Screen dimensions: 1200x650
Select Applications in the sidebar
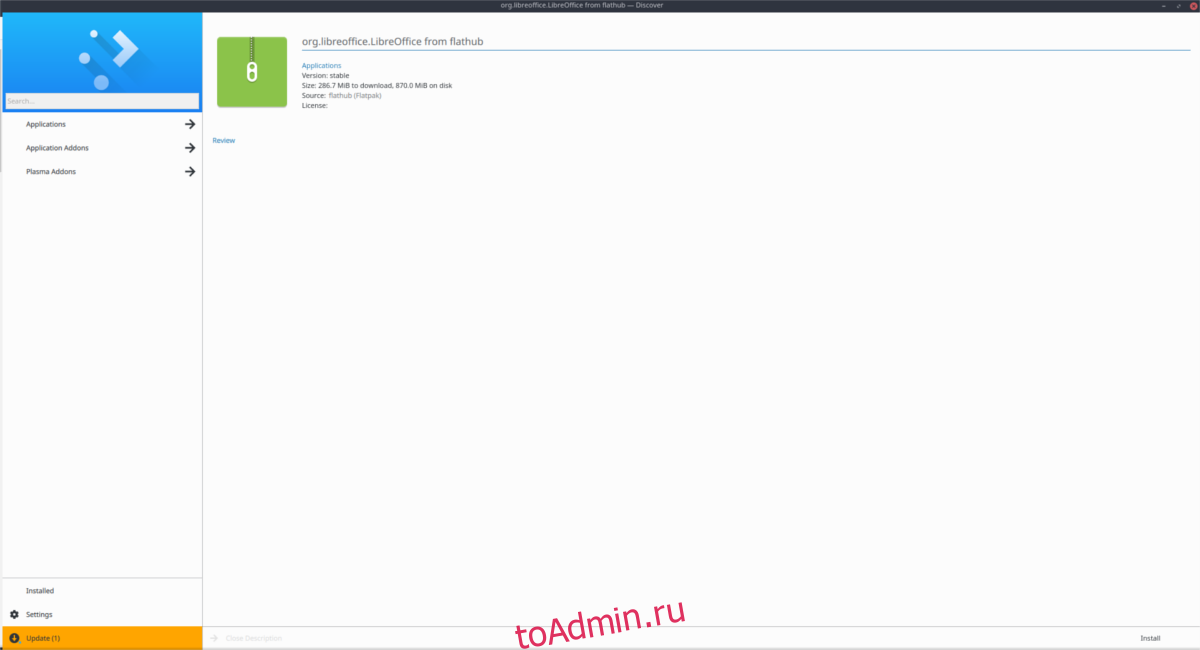(46, 124)
